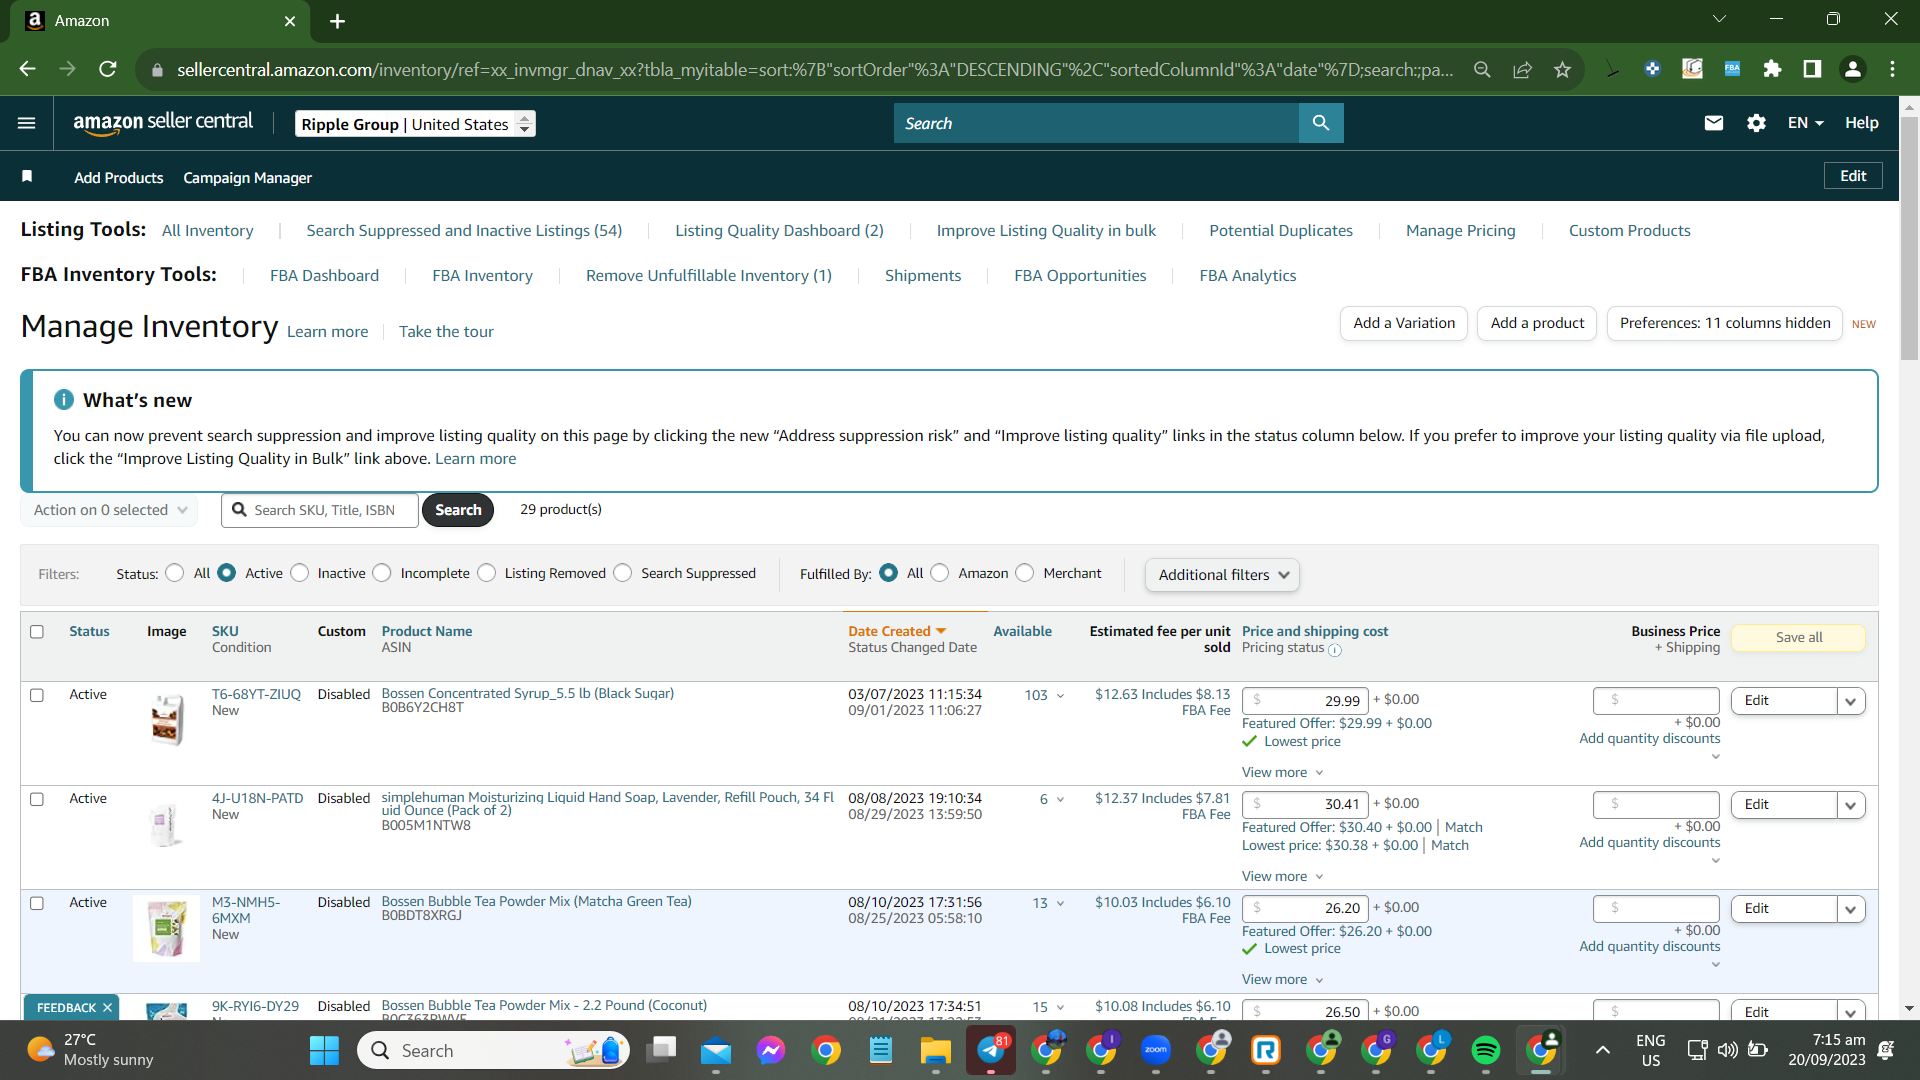Go back with the browser back arrow

tap(28, 69)
